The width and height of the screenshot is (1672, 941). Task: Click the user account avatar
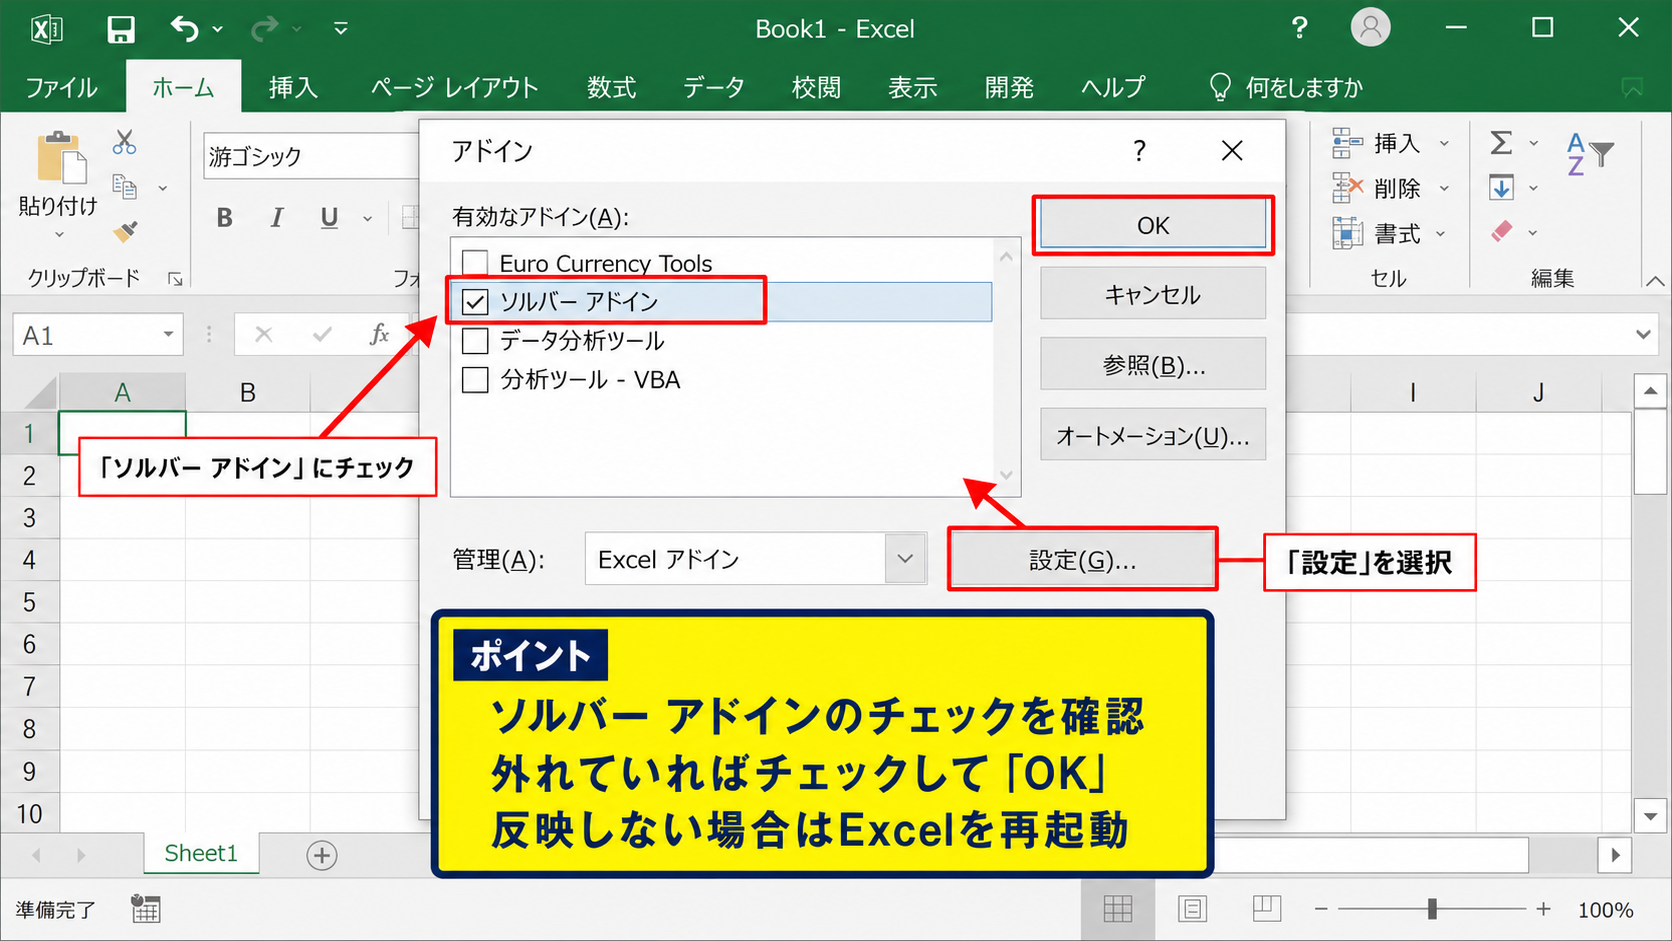coord(1370,28)
